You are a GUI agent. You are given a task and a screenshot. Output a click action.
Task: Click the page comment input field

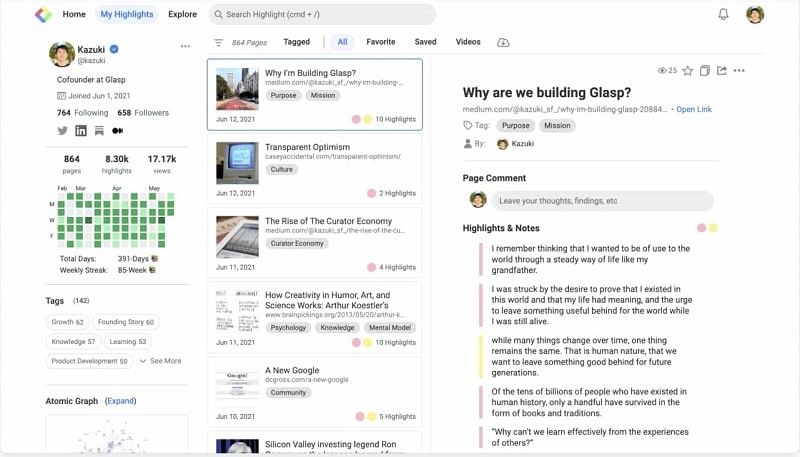tap(603, 201)
